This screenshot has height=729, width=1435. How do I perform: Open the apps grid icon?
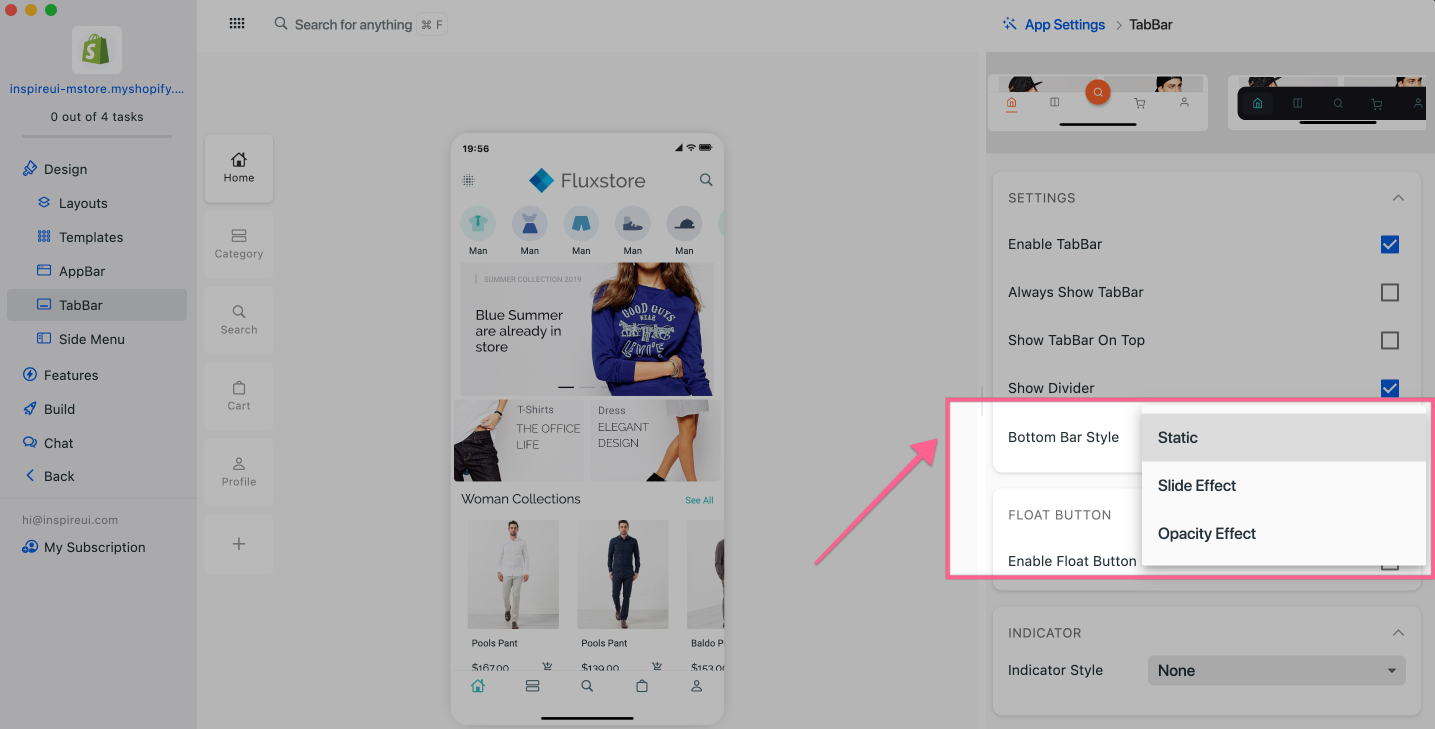(x=237, y=24)
